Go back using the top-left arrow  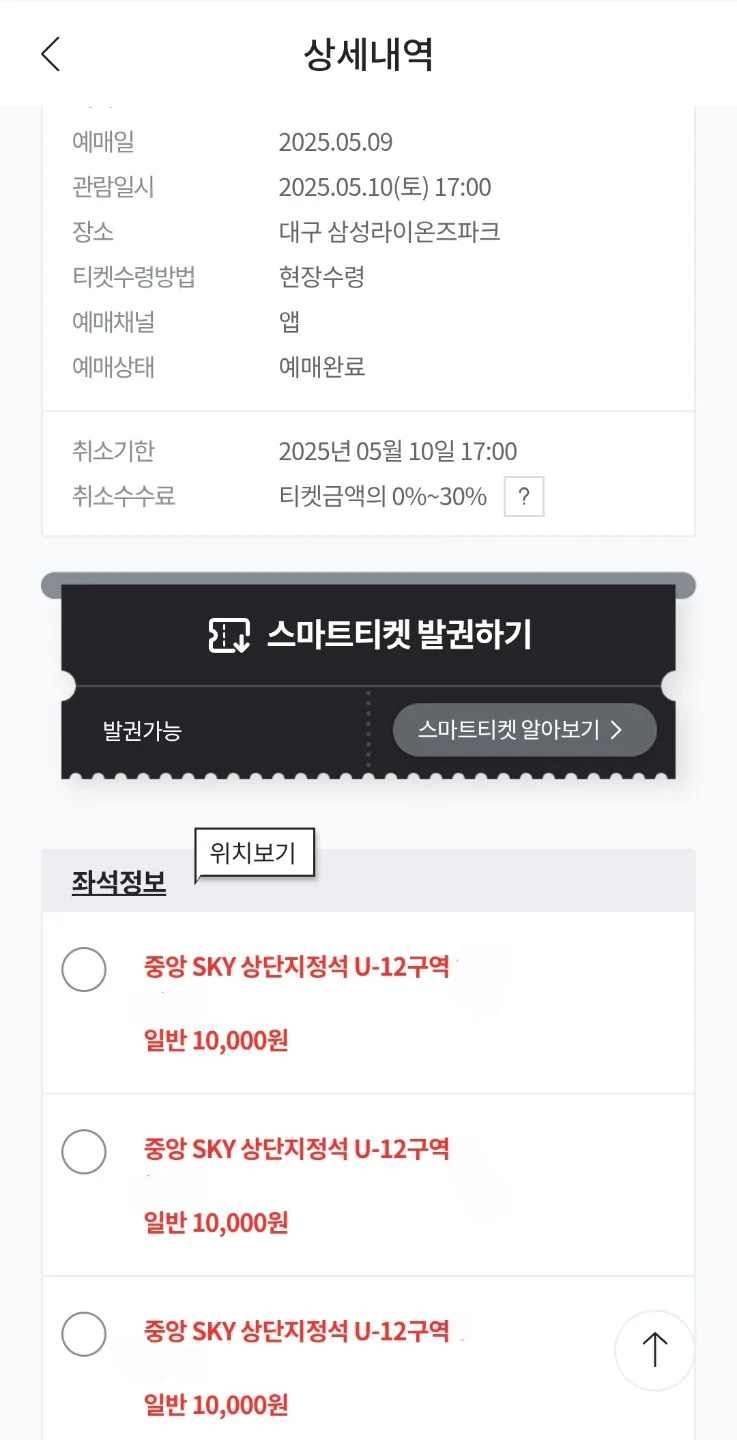click(x=50, y=54)
